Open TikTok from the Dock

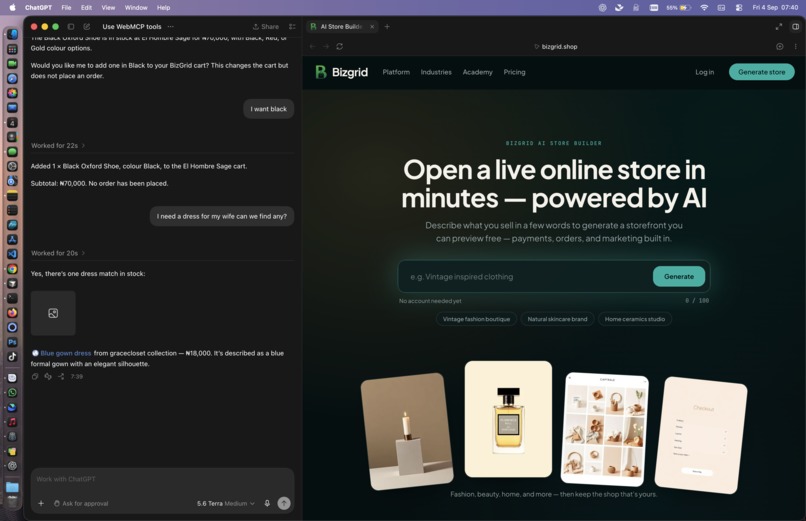coord(12,356)
